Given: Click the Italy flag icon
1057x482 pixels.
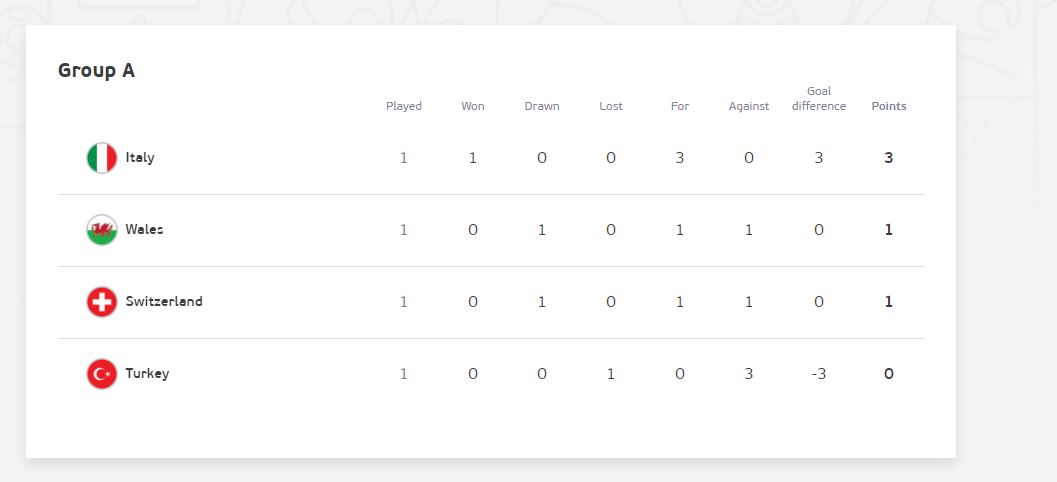Looking at the screenshot, I should click(x=102, y=158).
